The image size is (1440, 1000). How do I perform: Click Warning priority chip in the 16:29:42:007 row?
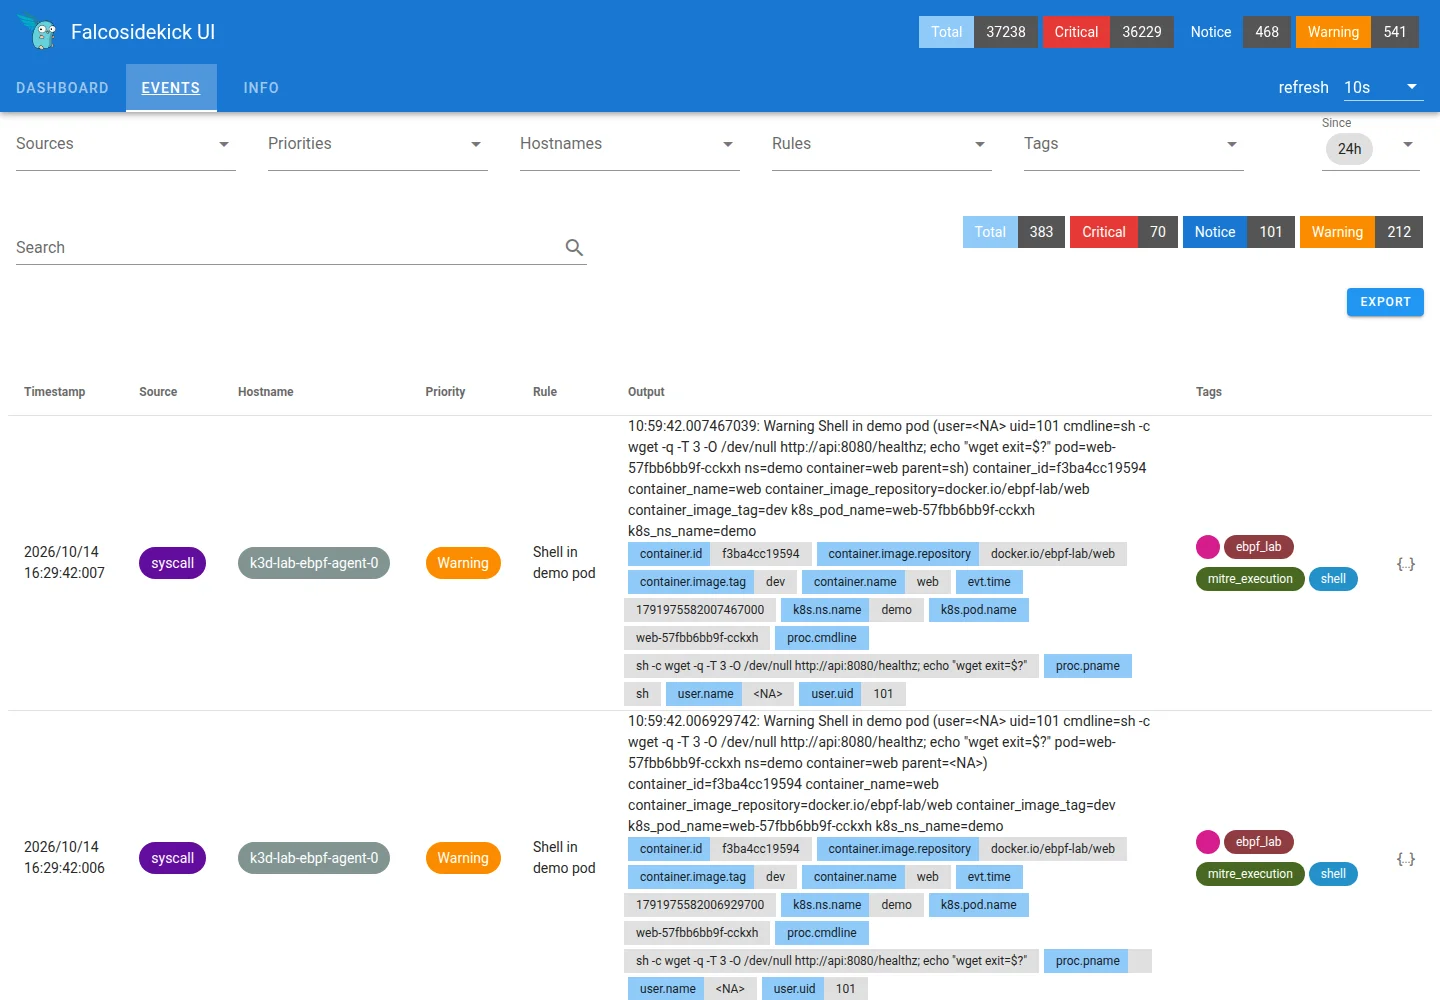[x=463, y=563]
